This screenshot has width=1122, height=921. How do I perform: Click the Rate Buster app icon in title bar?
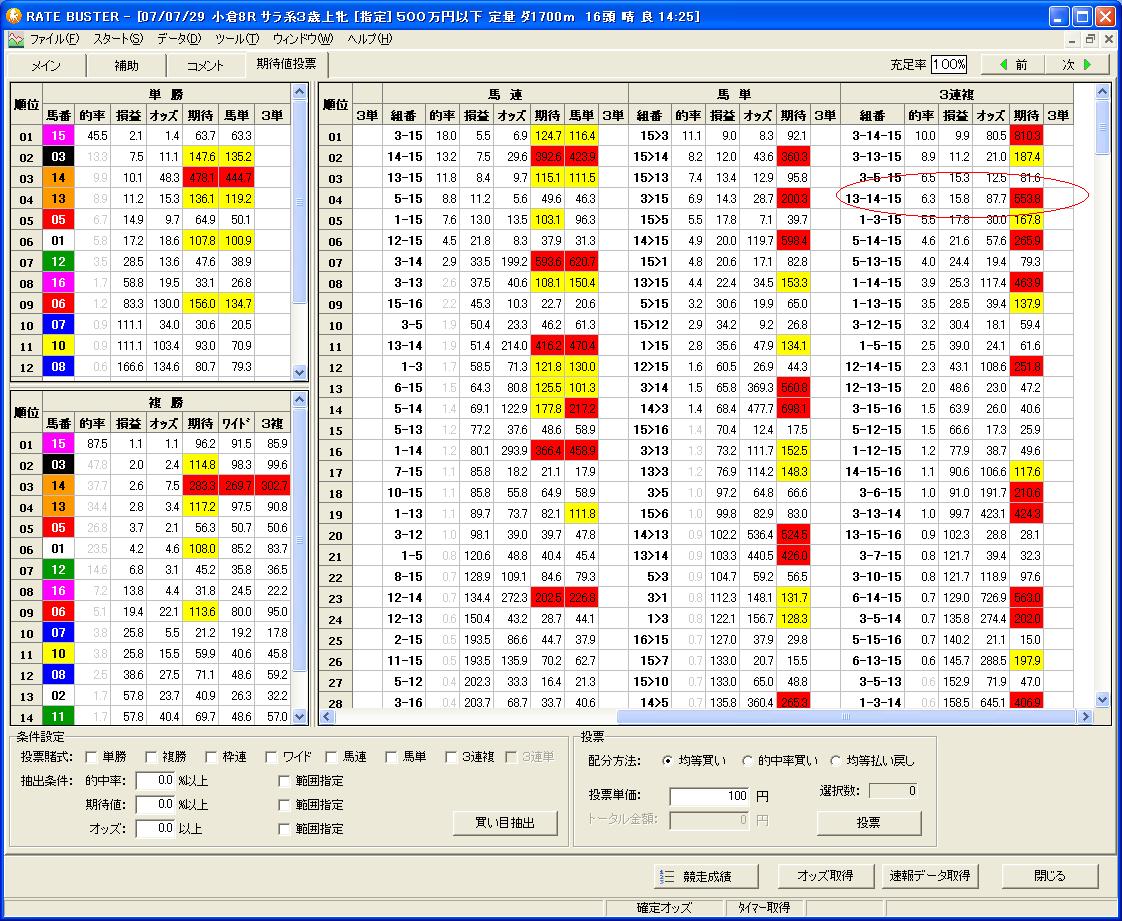click(x=14, y=16)
